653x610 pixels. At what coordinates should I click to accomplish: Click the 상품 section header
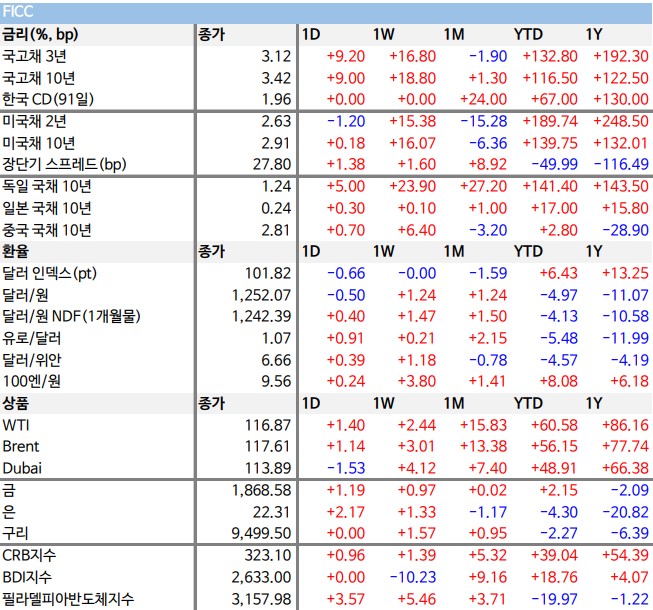pyautogui.click(x=15, y=403)
